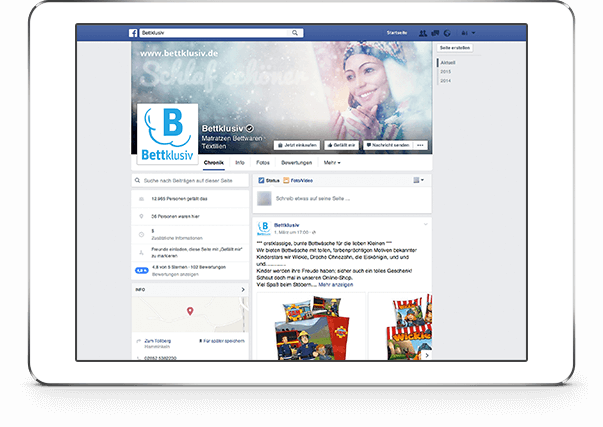Screen dimensions: 603x427
Task: Jump to 2015 in timeline navigator
Action: tap(445, 72)
